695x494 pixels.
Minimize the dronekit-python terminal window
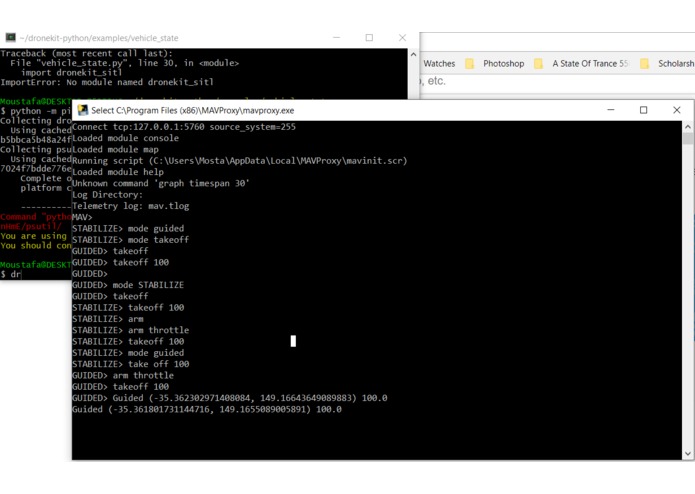click(336, 38)
